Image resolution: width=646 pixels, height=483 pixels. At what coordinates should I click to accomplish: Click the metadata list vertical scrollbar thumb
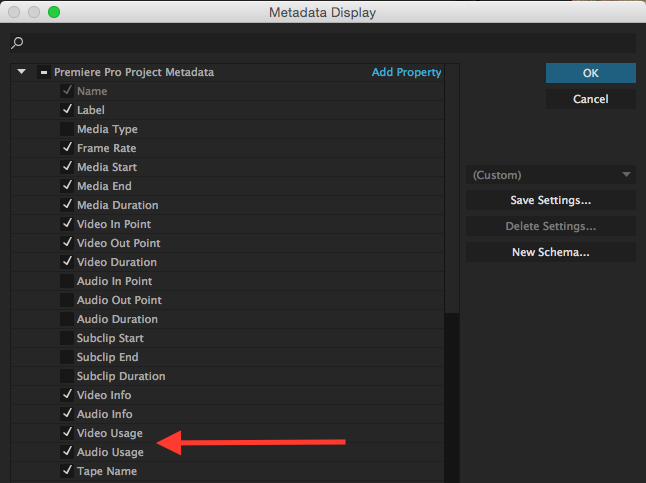[452, 189]
